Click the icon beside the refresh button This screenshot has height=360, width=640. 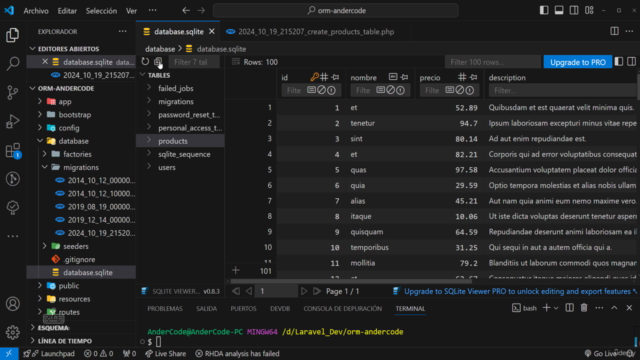[x=158, y=62]
